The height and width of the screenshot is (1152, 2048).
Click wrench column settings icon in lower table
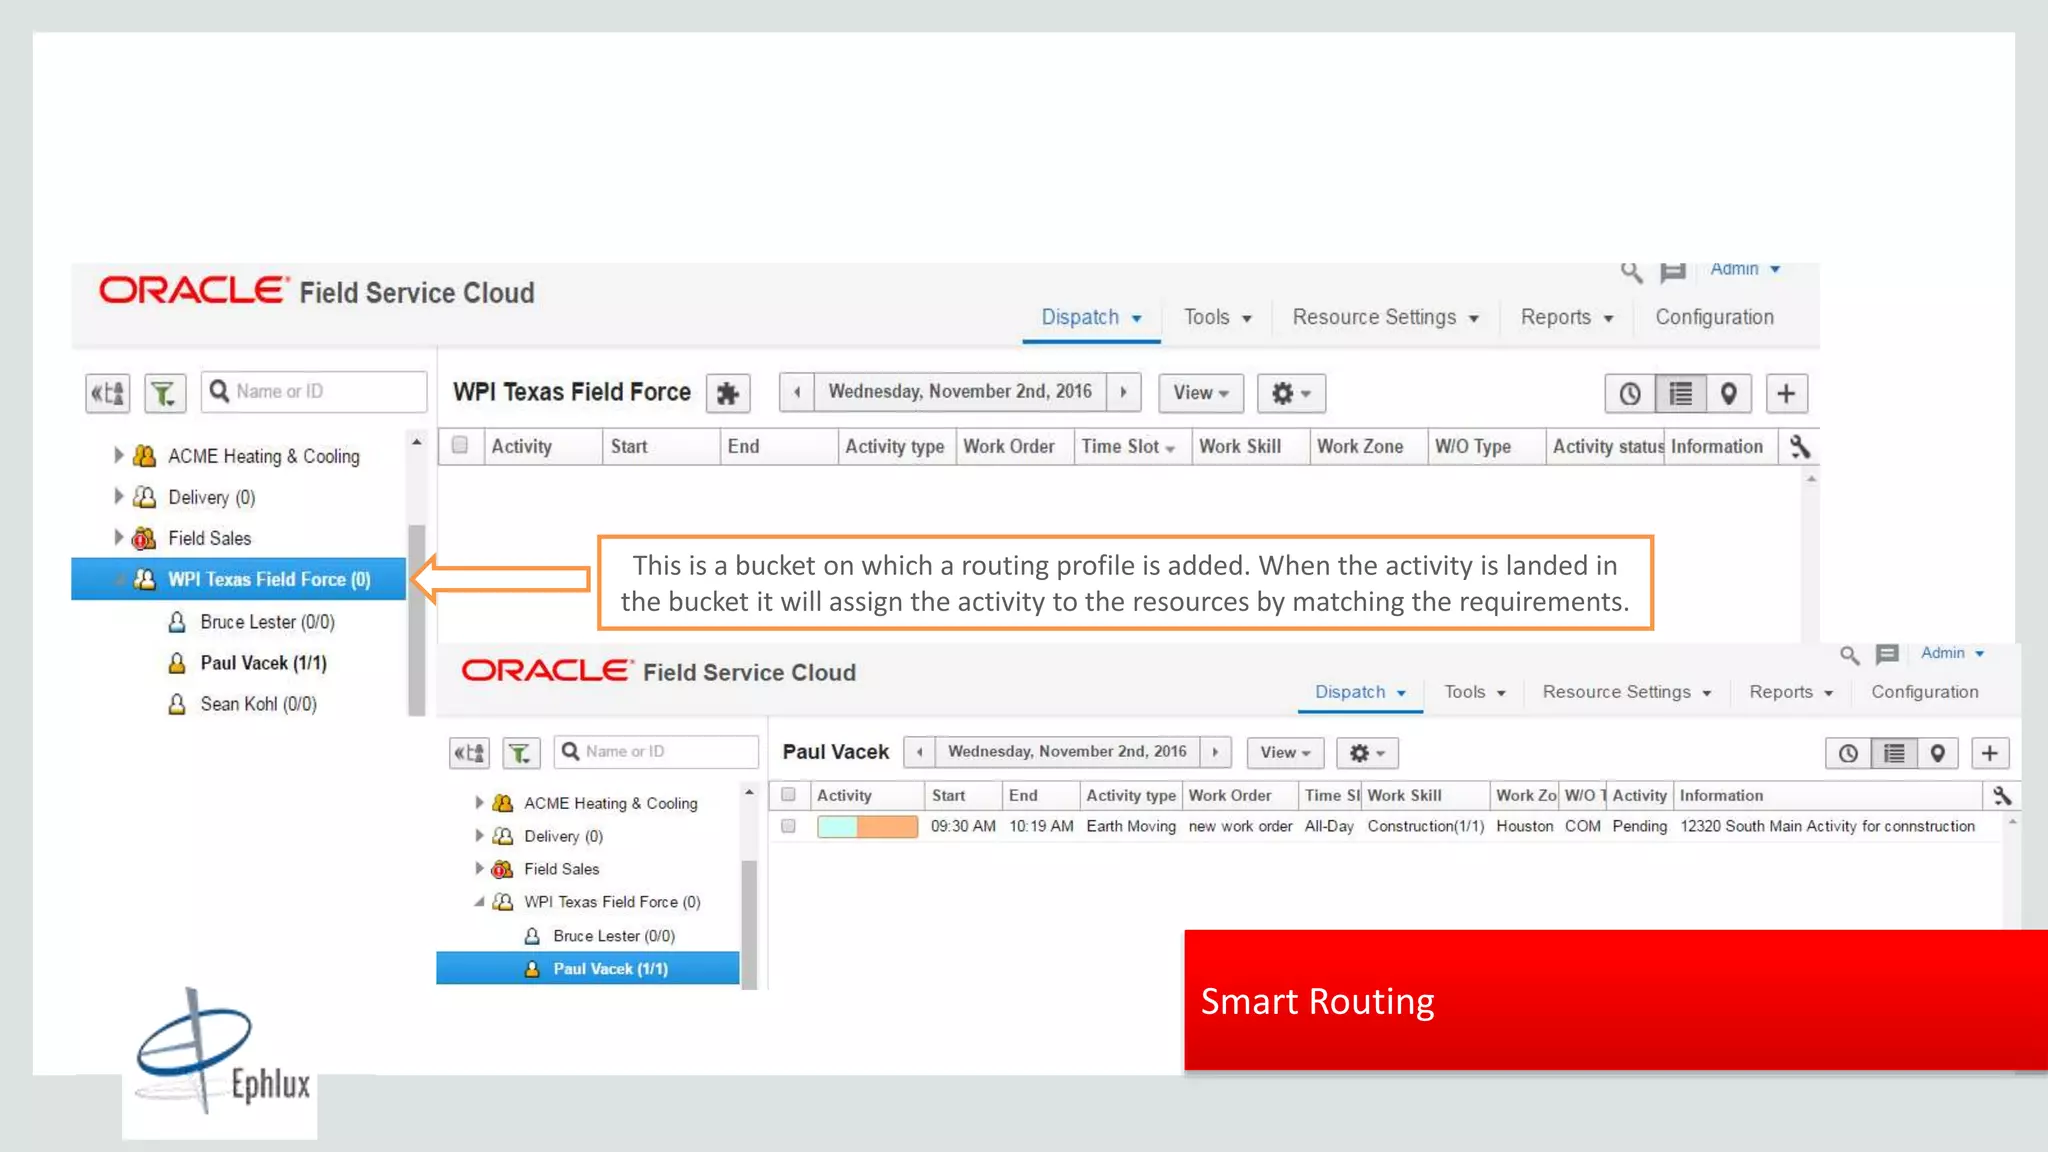(2001, 795)
